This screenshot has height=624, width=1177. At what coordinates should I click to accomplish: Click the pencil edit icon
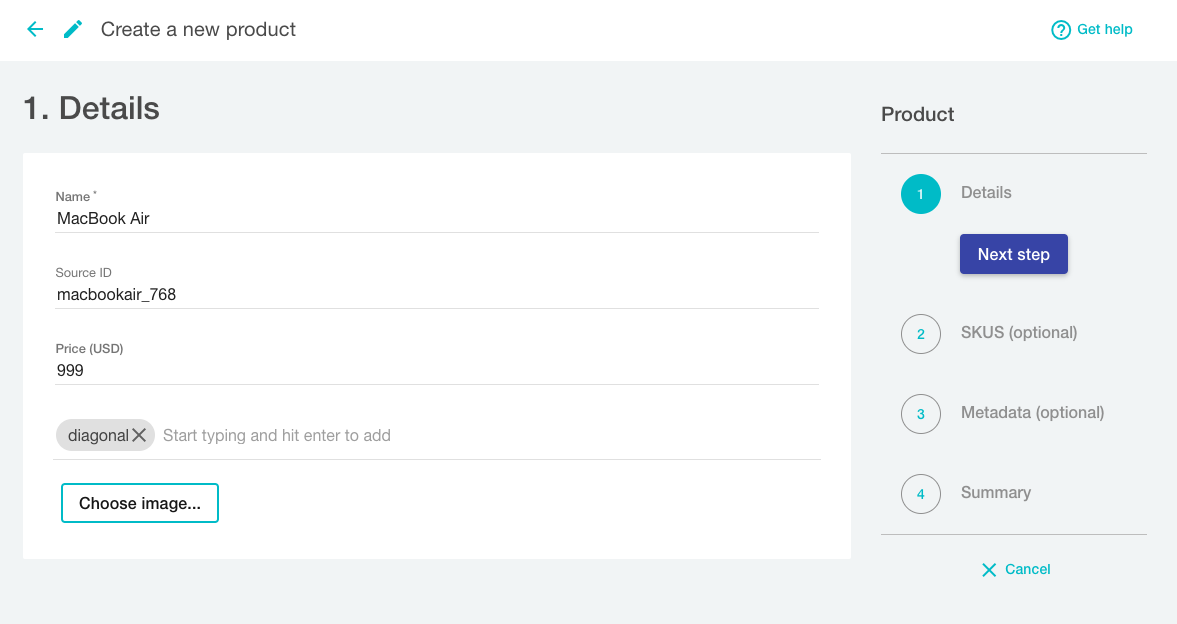click(x=73, y=29)
